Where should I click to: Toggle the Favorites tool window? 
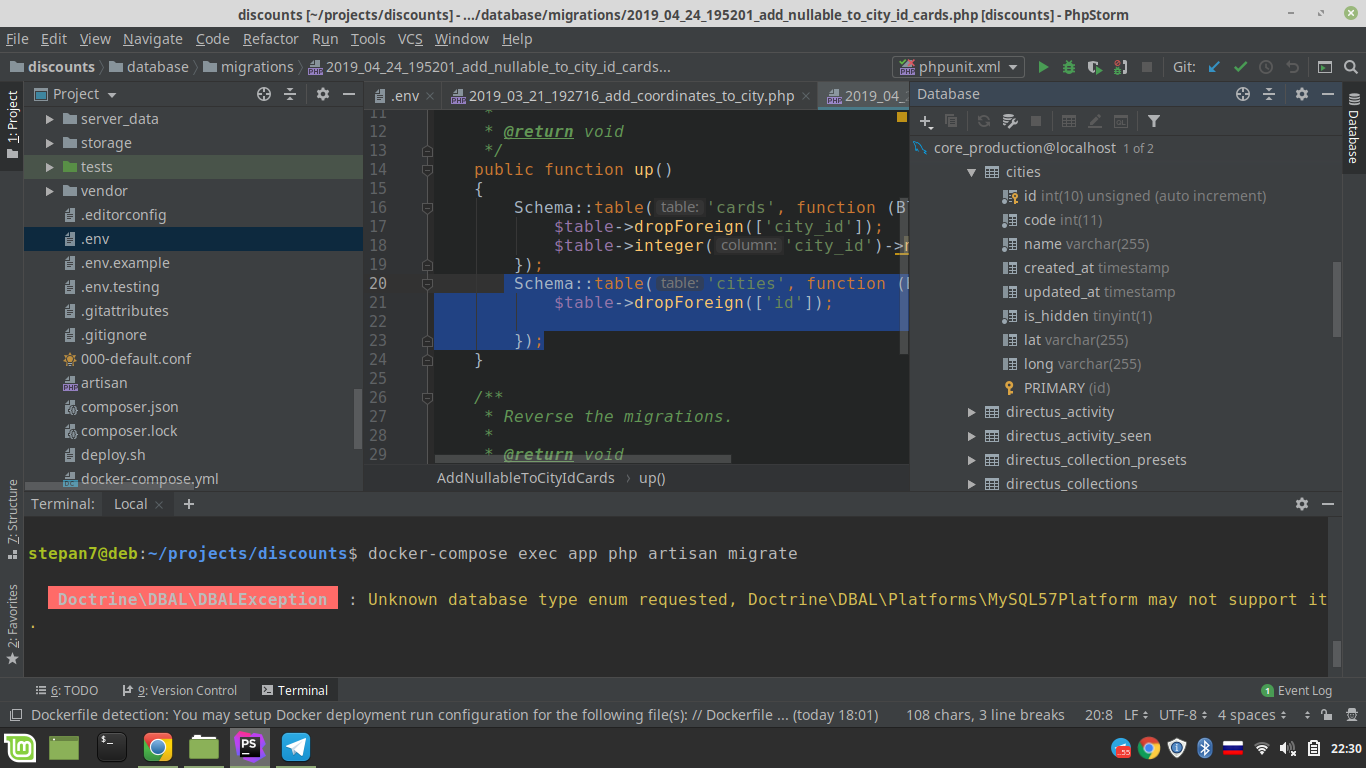point(12,624)
